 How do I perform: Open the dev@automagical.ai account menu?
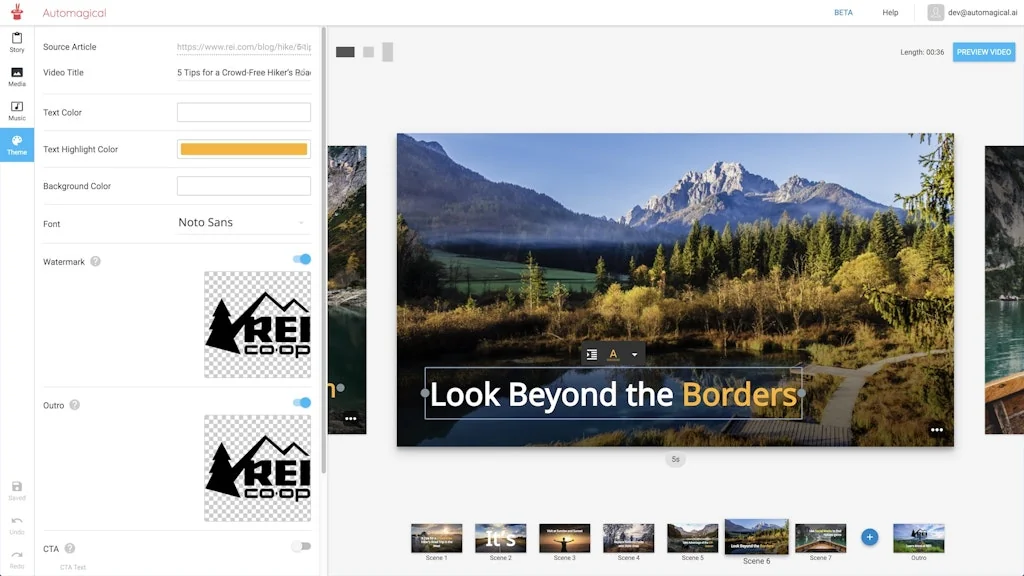pyautogui.click(x=970, y=13)
